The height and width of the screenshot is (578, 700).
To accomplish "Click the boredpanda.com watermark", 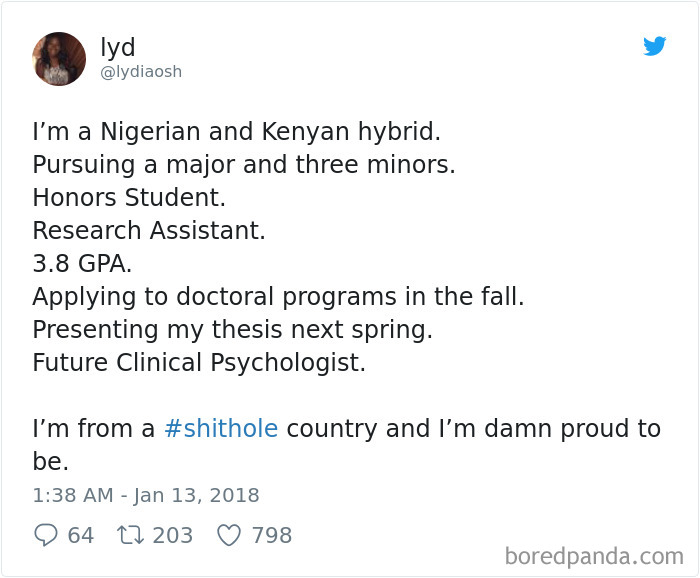I will pos(594,555).
